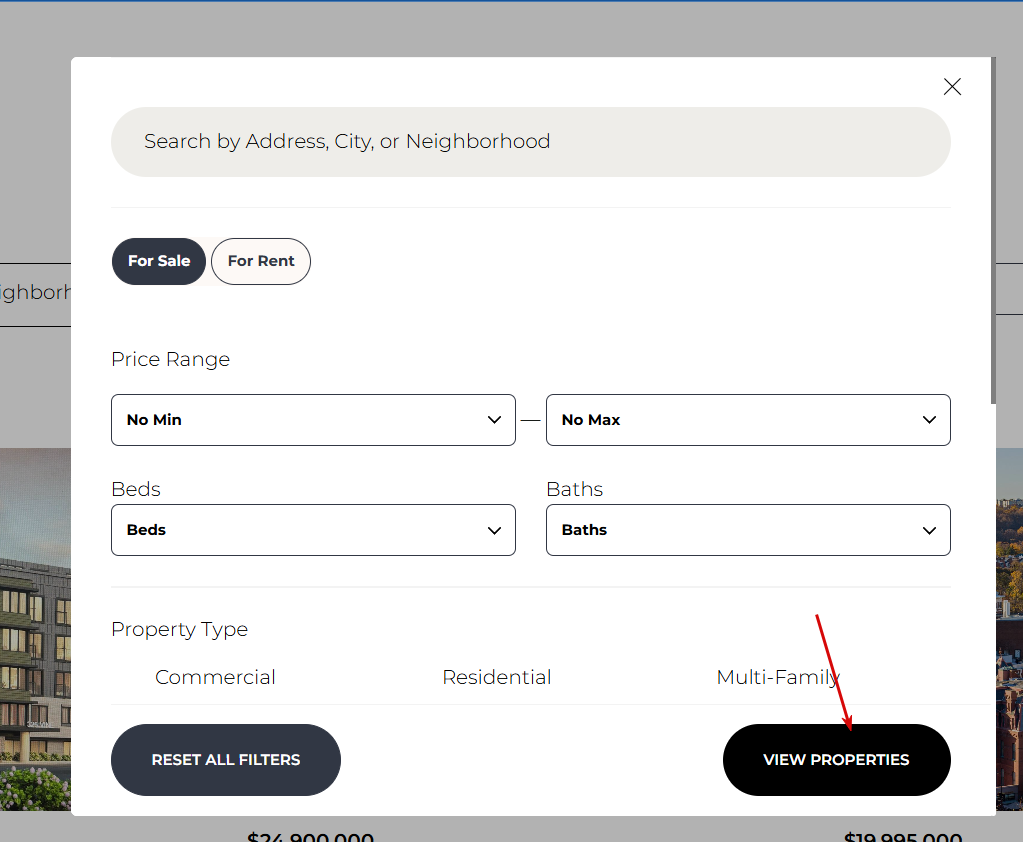Click the $19,995,000 listing price
This screenshot has height=842, width=1023.
click(903, 836)
